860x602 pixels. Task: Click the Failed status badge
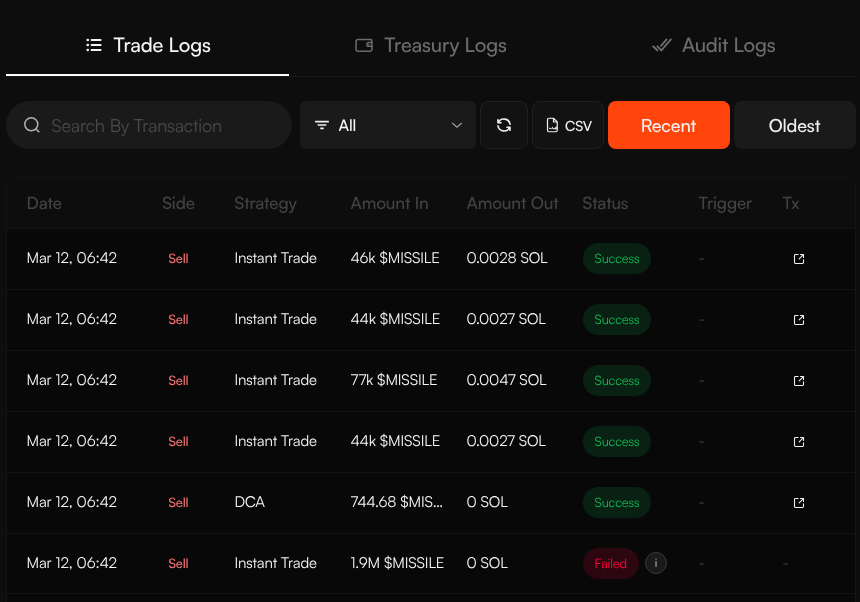point(610,563)
